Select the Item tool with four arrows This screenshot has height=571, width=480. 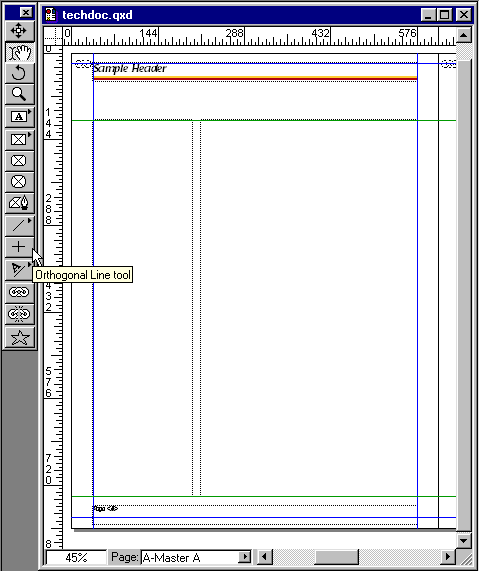click(x=20, y=31)
